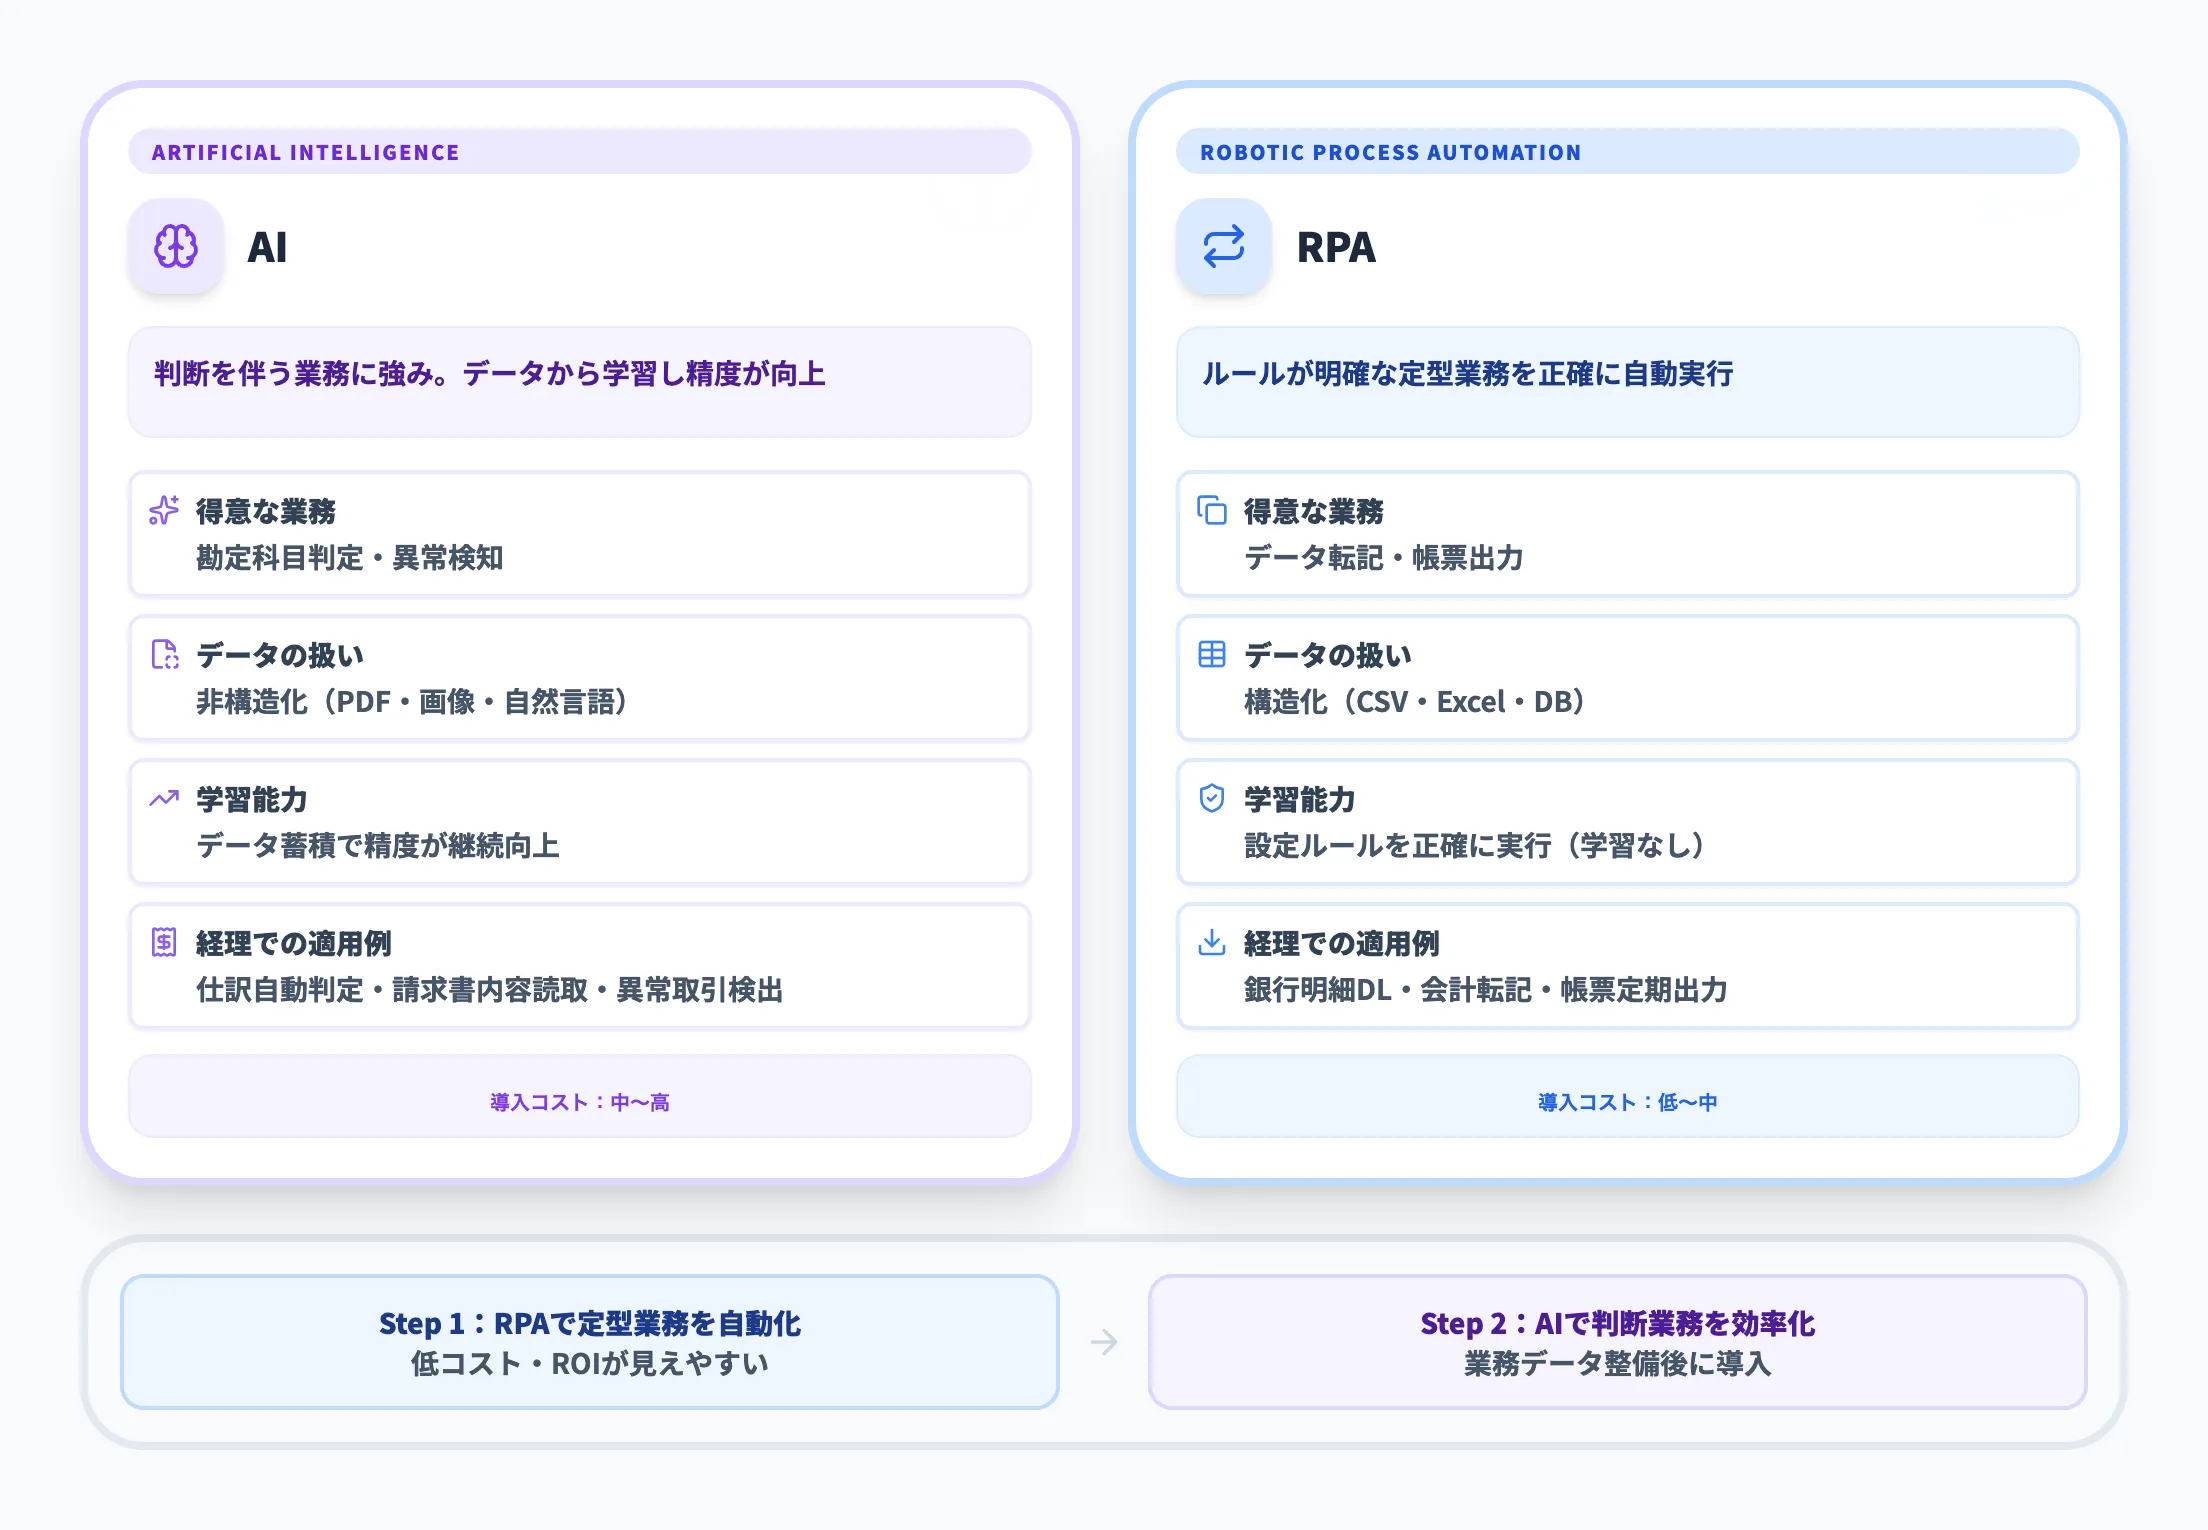Open the Step 1 RPA automation card
The image size is (2208, 1530).
tap(590, 1342)
